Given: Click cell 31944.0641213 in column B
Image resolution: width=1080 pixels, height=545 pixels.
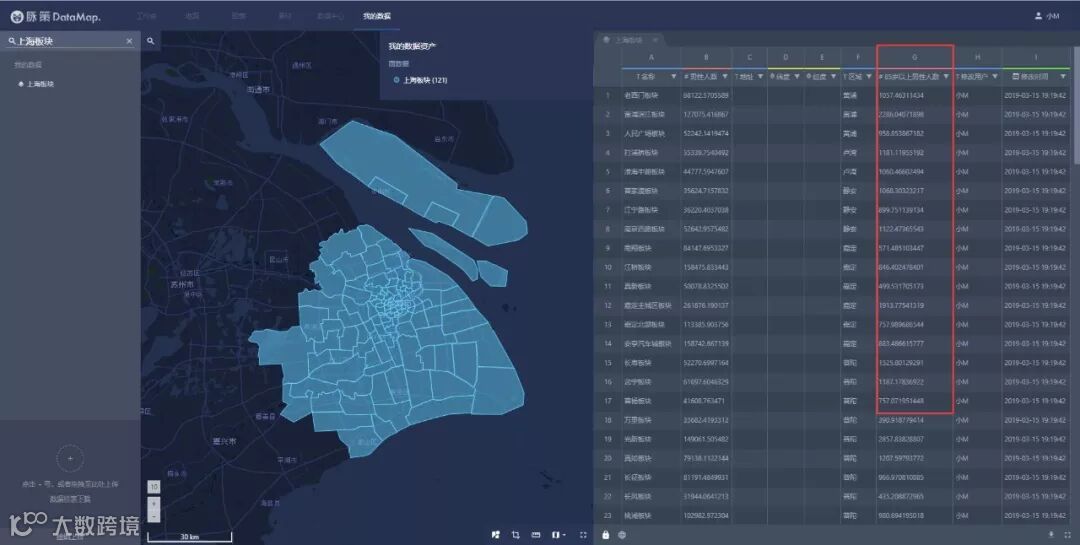Looking at the screenshot, I should pos(706,496).
